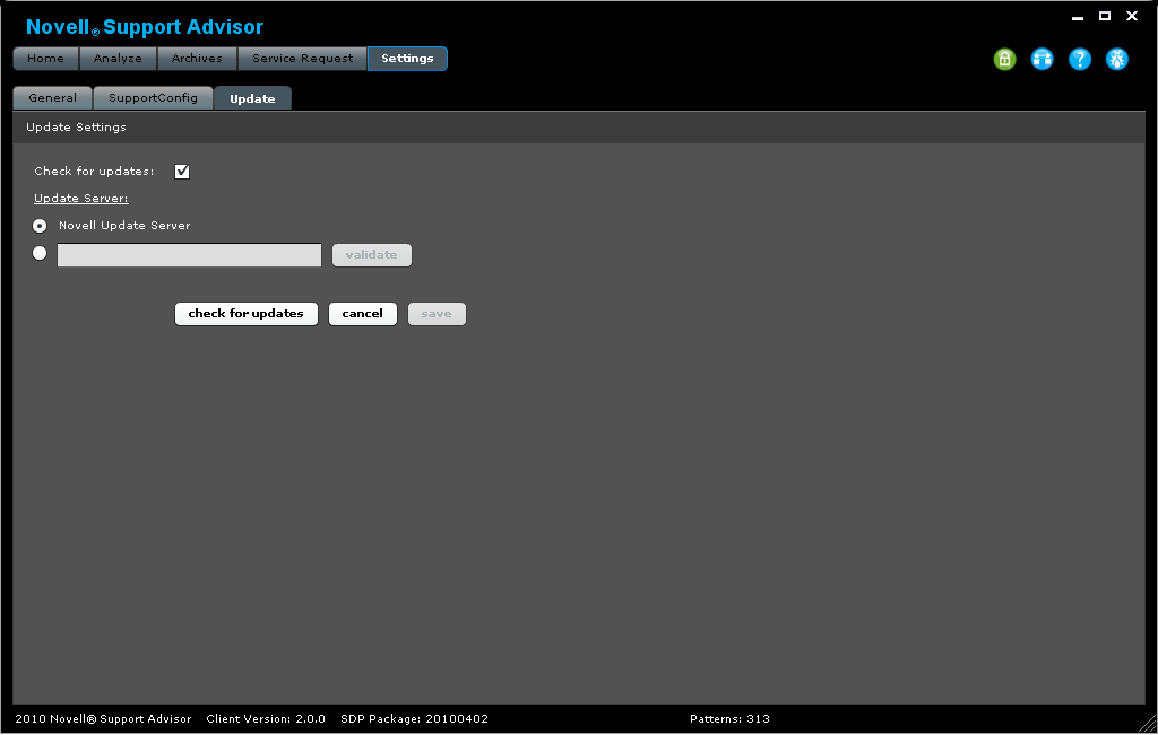Click the Update Settings header text
Image resolution: width=1158 pixels, height=735 pixels.
pos(76,127)
